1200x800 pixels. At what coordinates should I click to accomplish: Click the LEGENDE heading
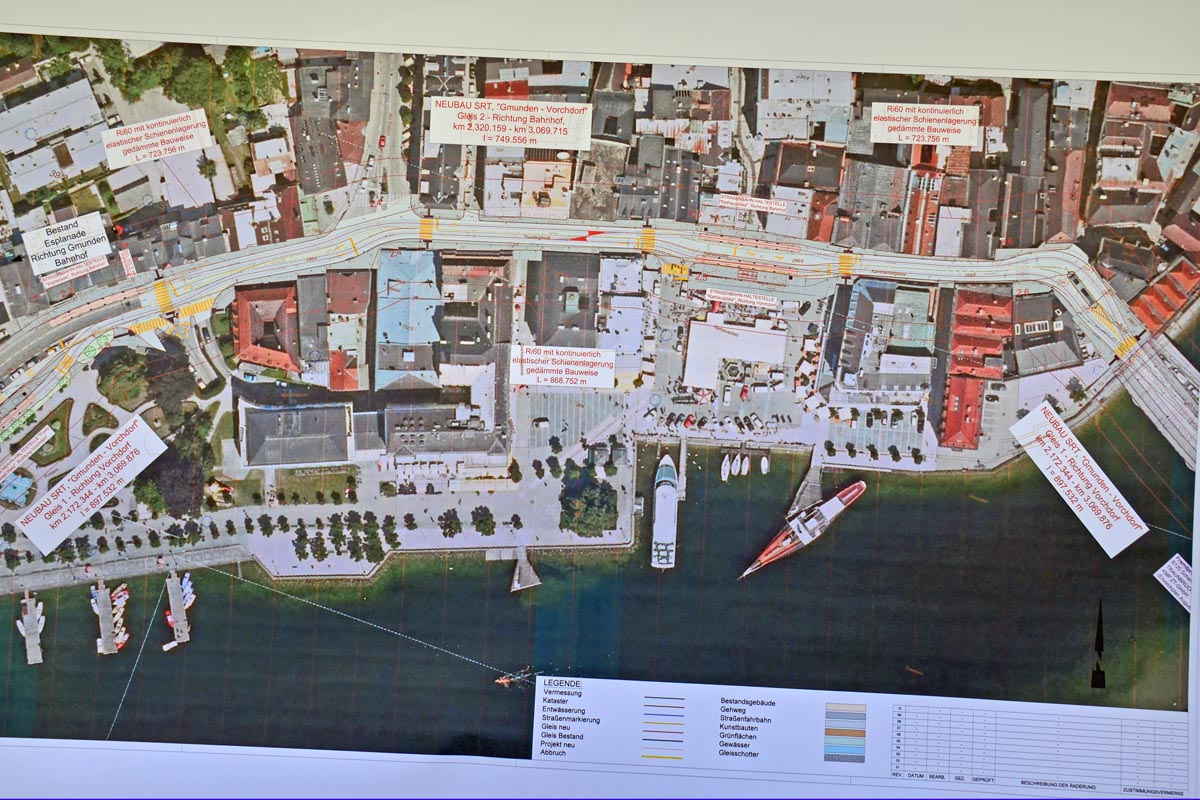563,683
